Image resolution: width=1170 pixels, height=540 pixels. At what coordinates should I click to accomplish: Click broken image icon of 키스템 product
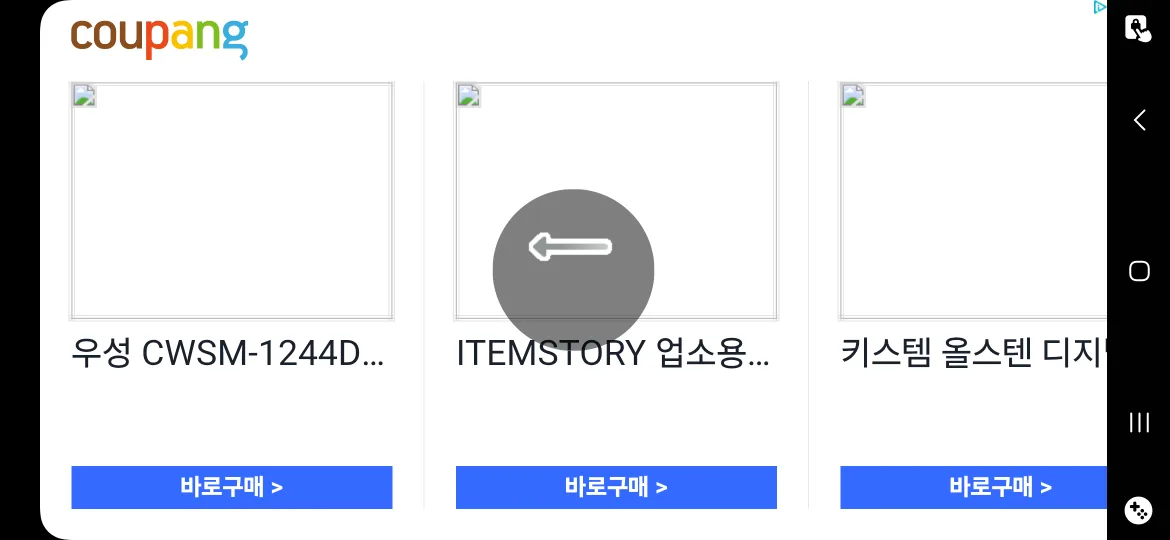click(x=854, y=95)
